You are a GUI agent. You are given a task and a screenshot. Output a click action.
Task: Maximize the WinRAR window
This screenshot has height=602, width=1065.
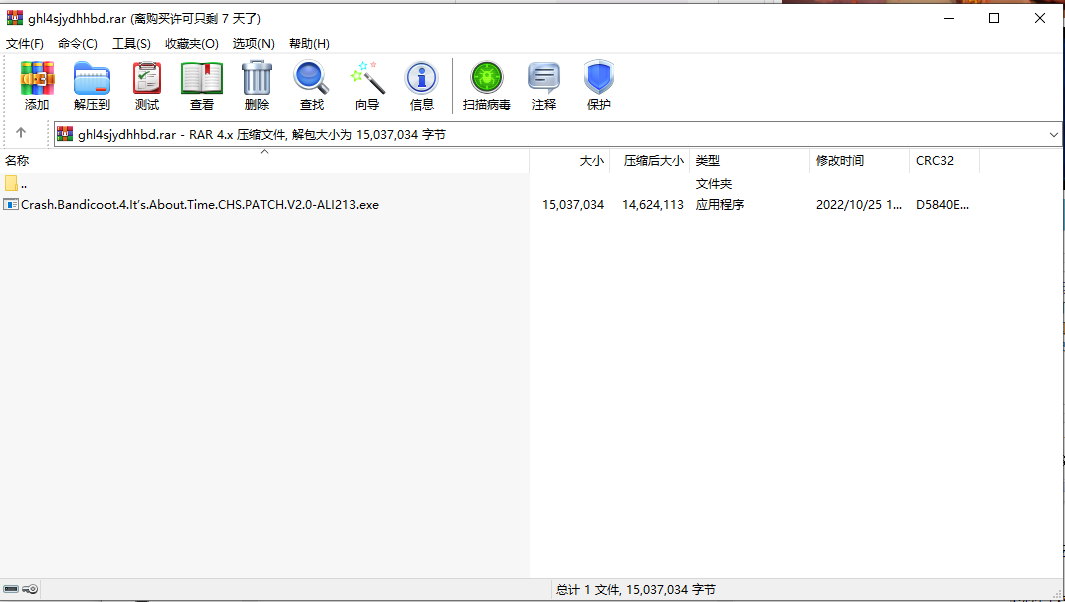pyautogui.click(x=994, y=18)
